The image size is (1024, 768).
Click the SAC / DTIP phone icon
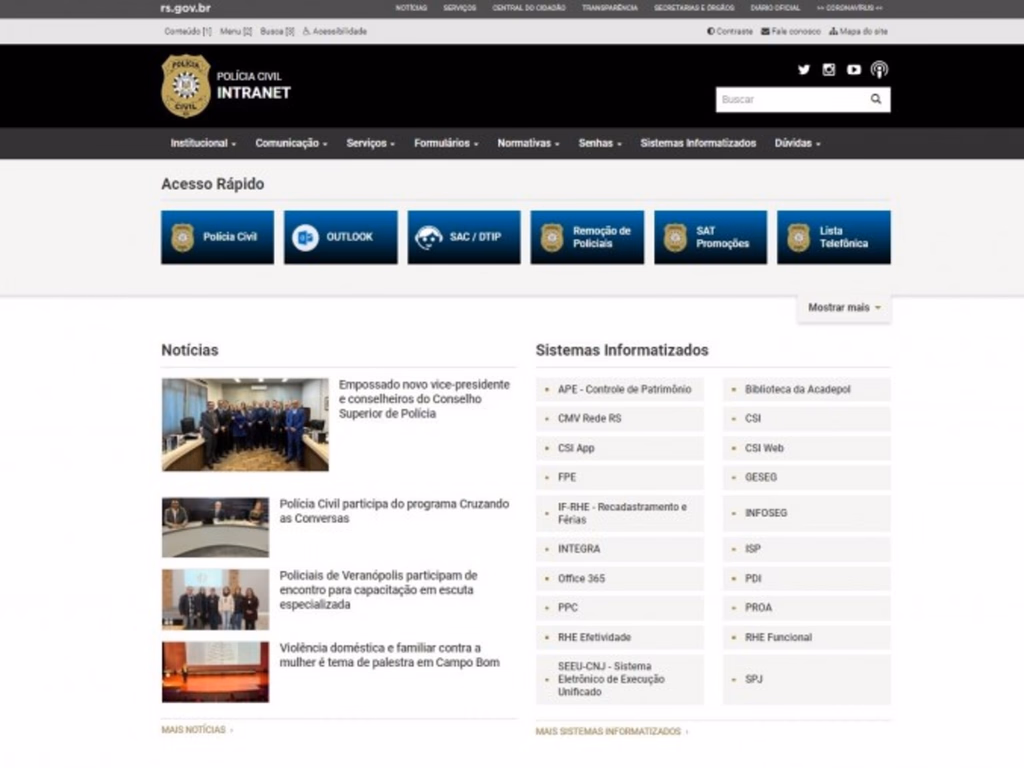pos(428,236)
